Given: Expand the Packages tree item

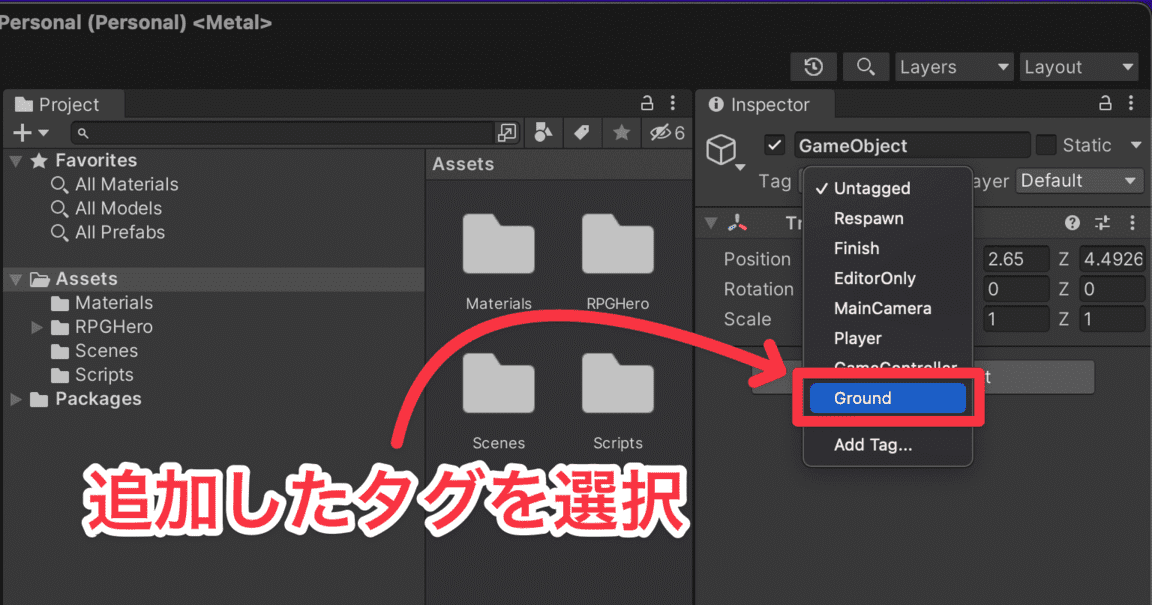Looking at the screenshot, I should point(14,398).
